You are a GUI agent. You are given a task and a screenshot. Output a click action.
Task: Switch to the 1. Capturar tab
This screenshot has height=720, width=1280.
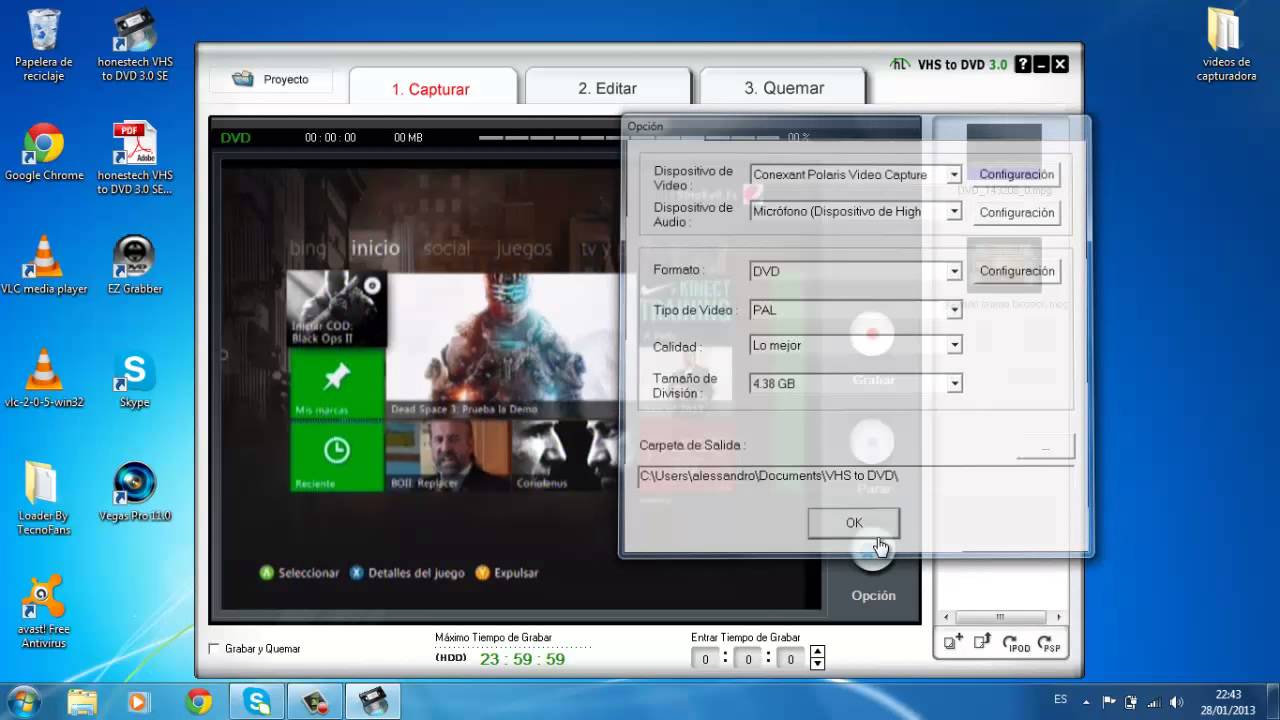coord(431,88)
